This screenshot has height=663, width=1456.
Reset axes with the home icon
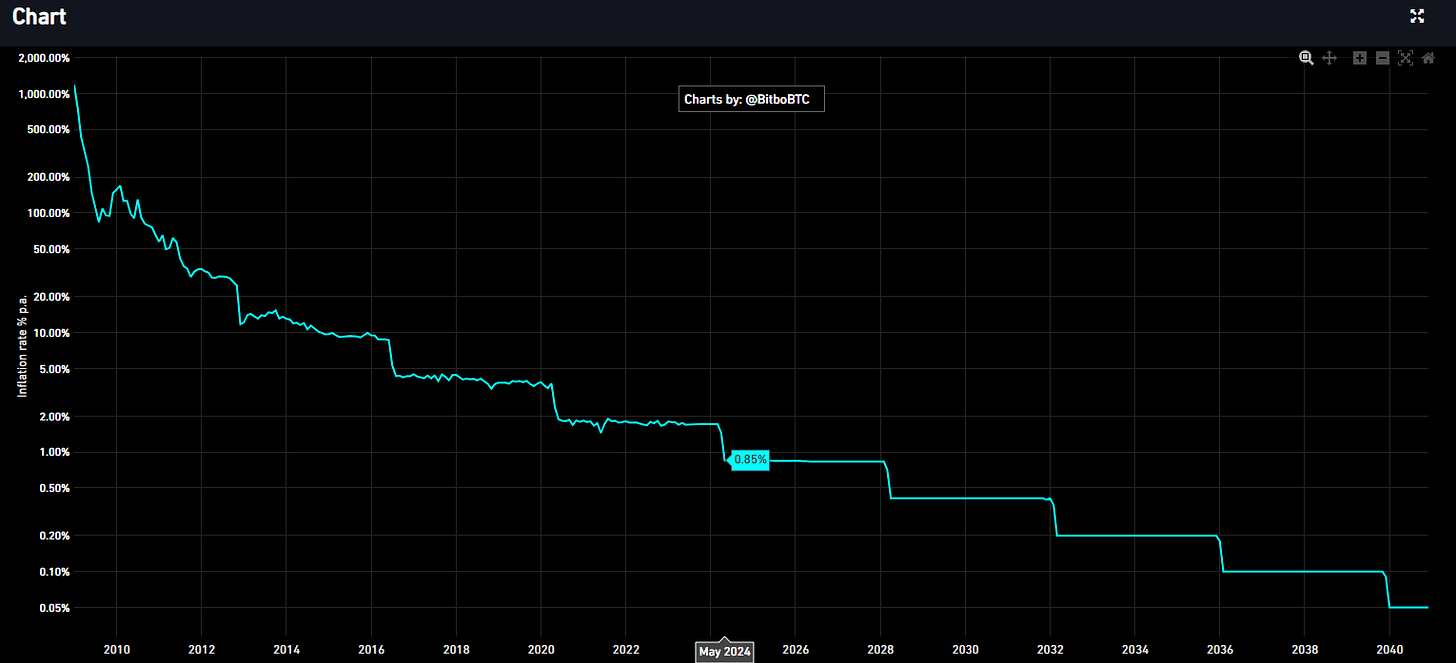[x=1428, y=58]
